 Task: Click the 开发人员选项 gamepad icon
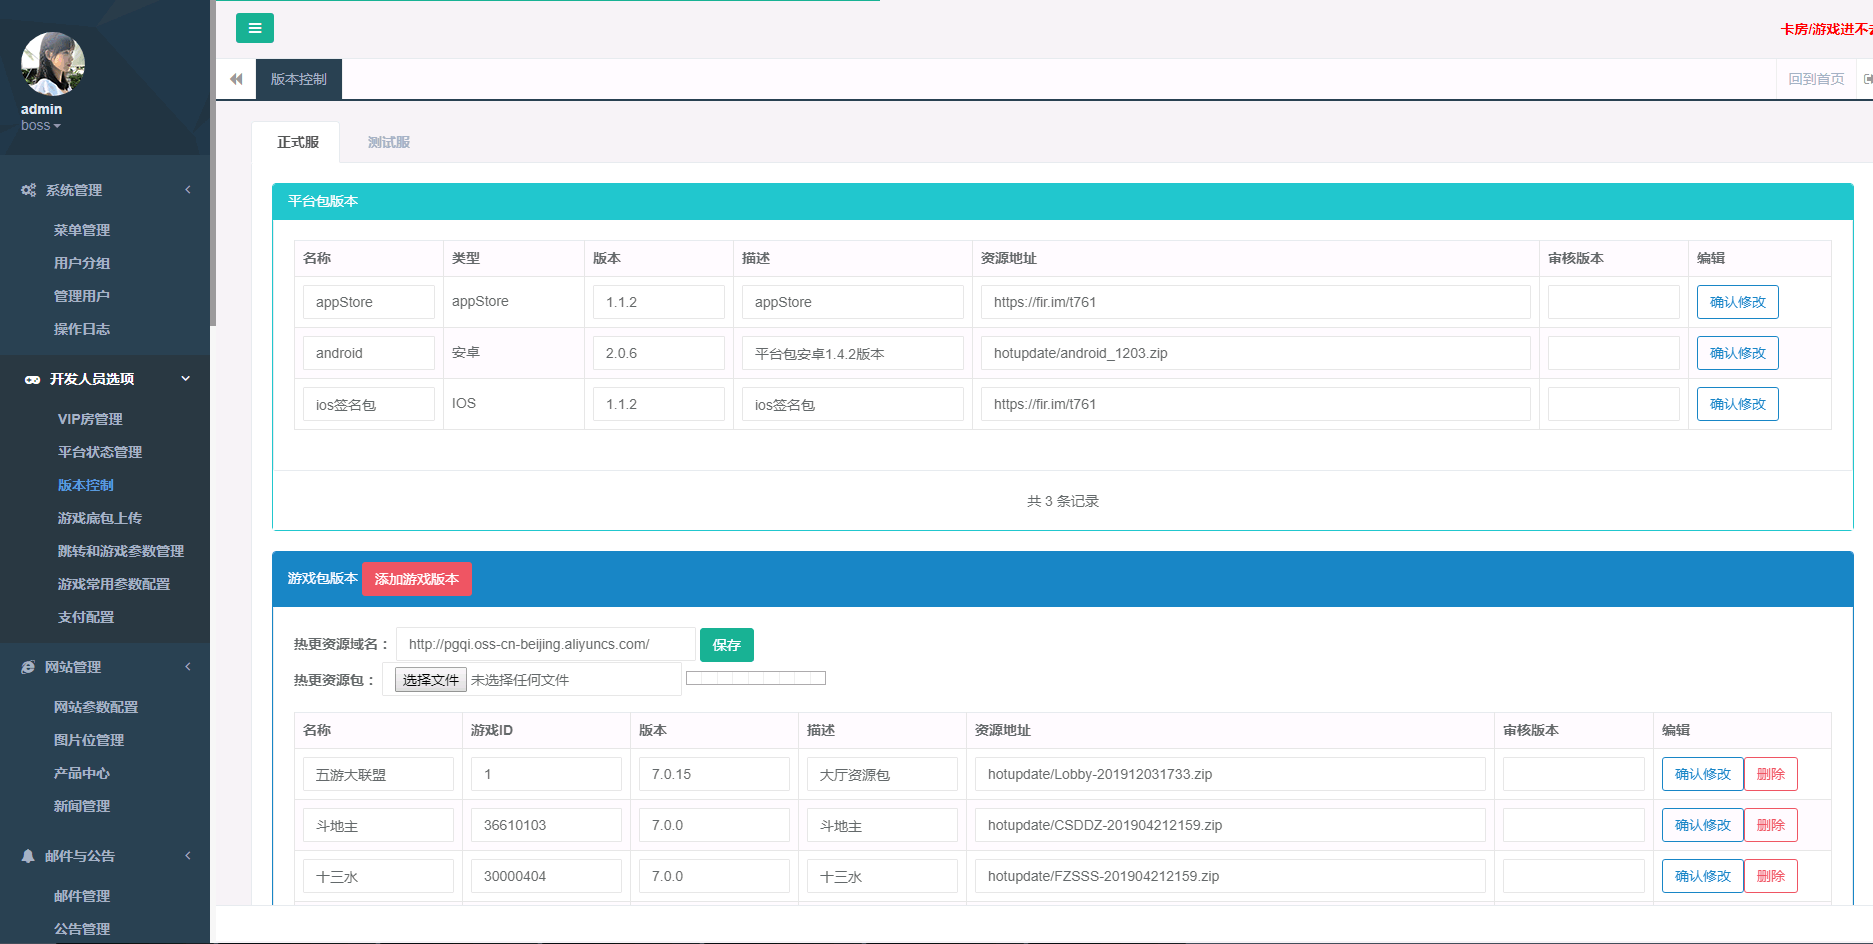32,380
